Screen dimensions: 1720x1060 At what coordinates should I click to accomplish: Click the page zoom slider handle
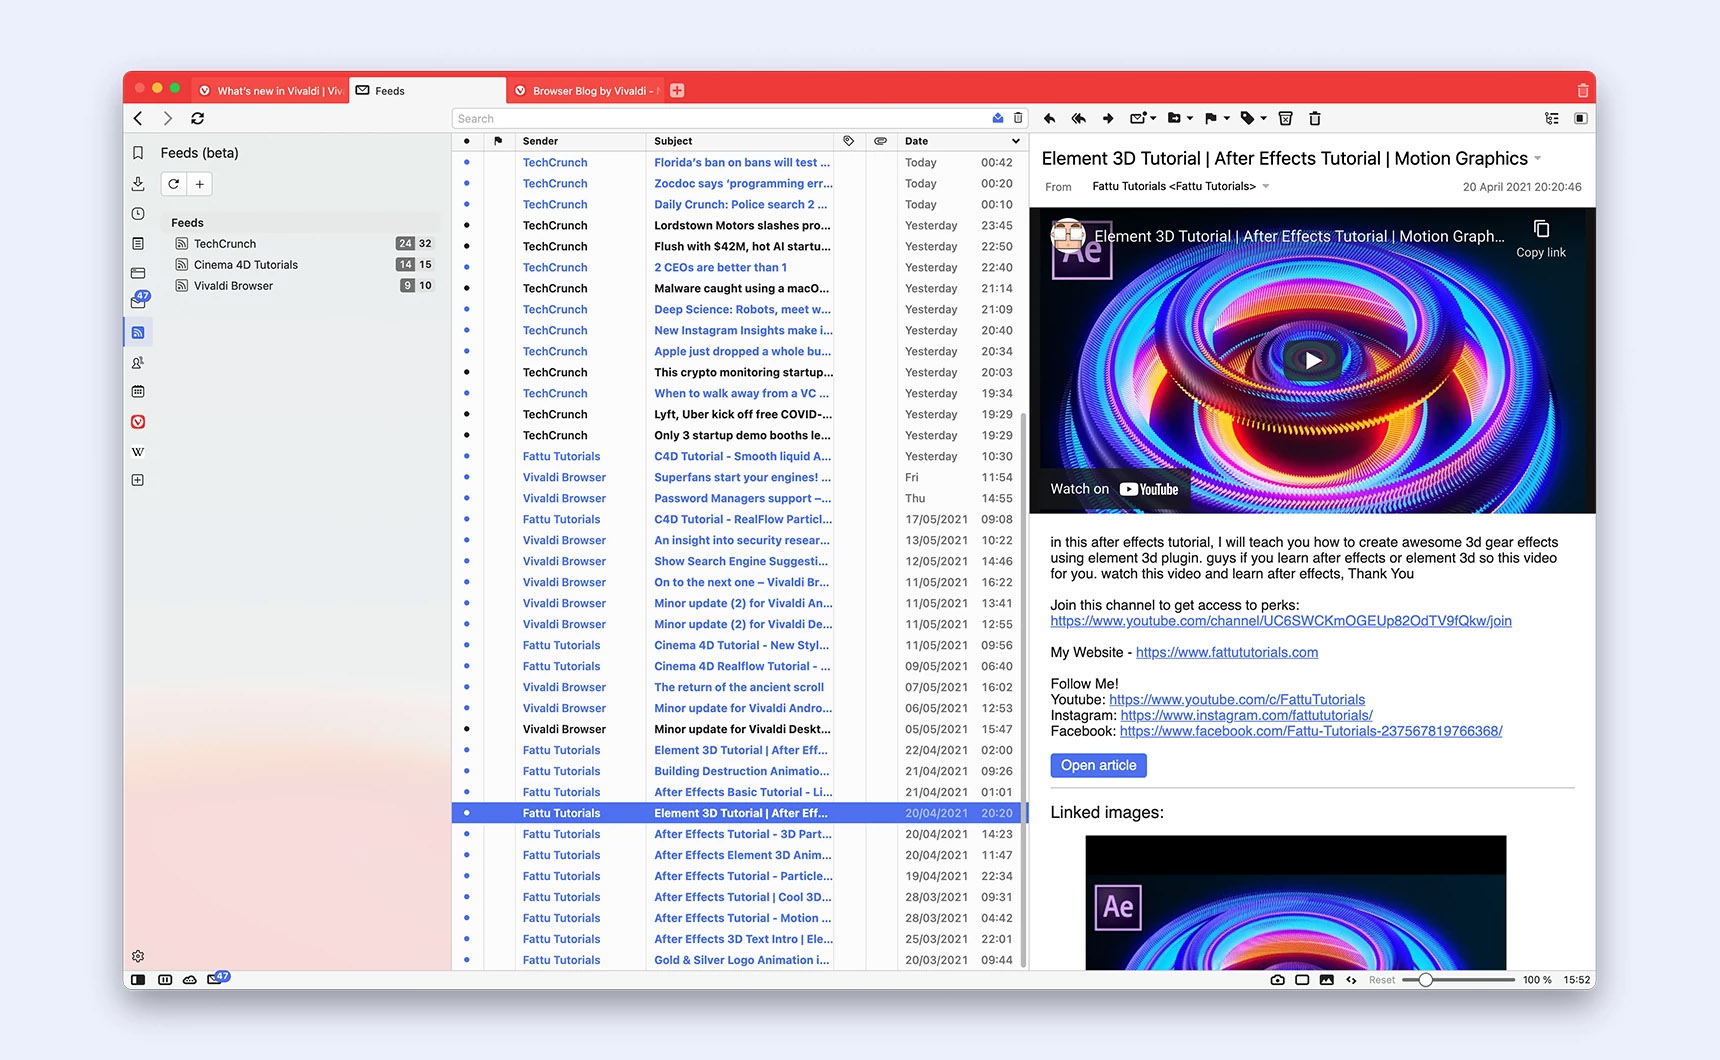(x=1426, y=980)
